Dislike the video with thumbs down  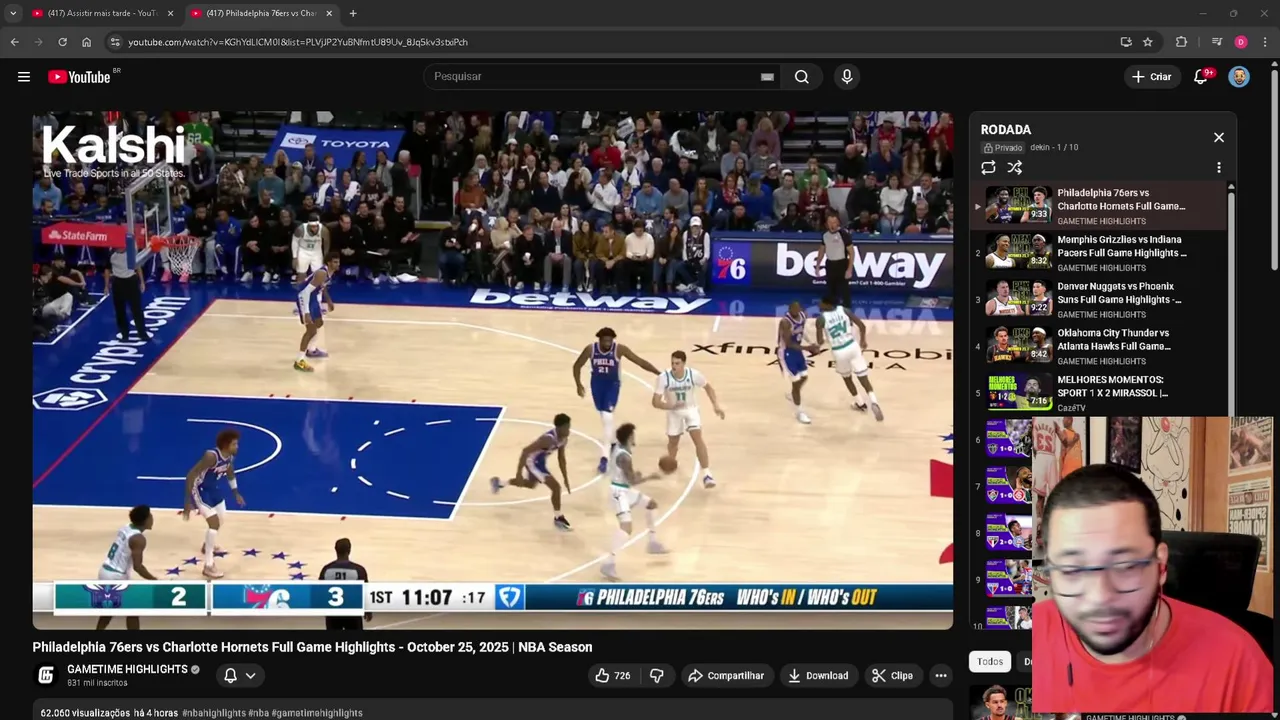pos(657,676)
